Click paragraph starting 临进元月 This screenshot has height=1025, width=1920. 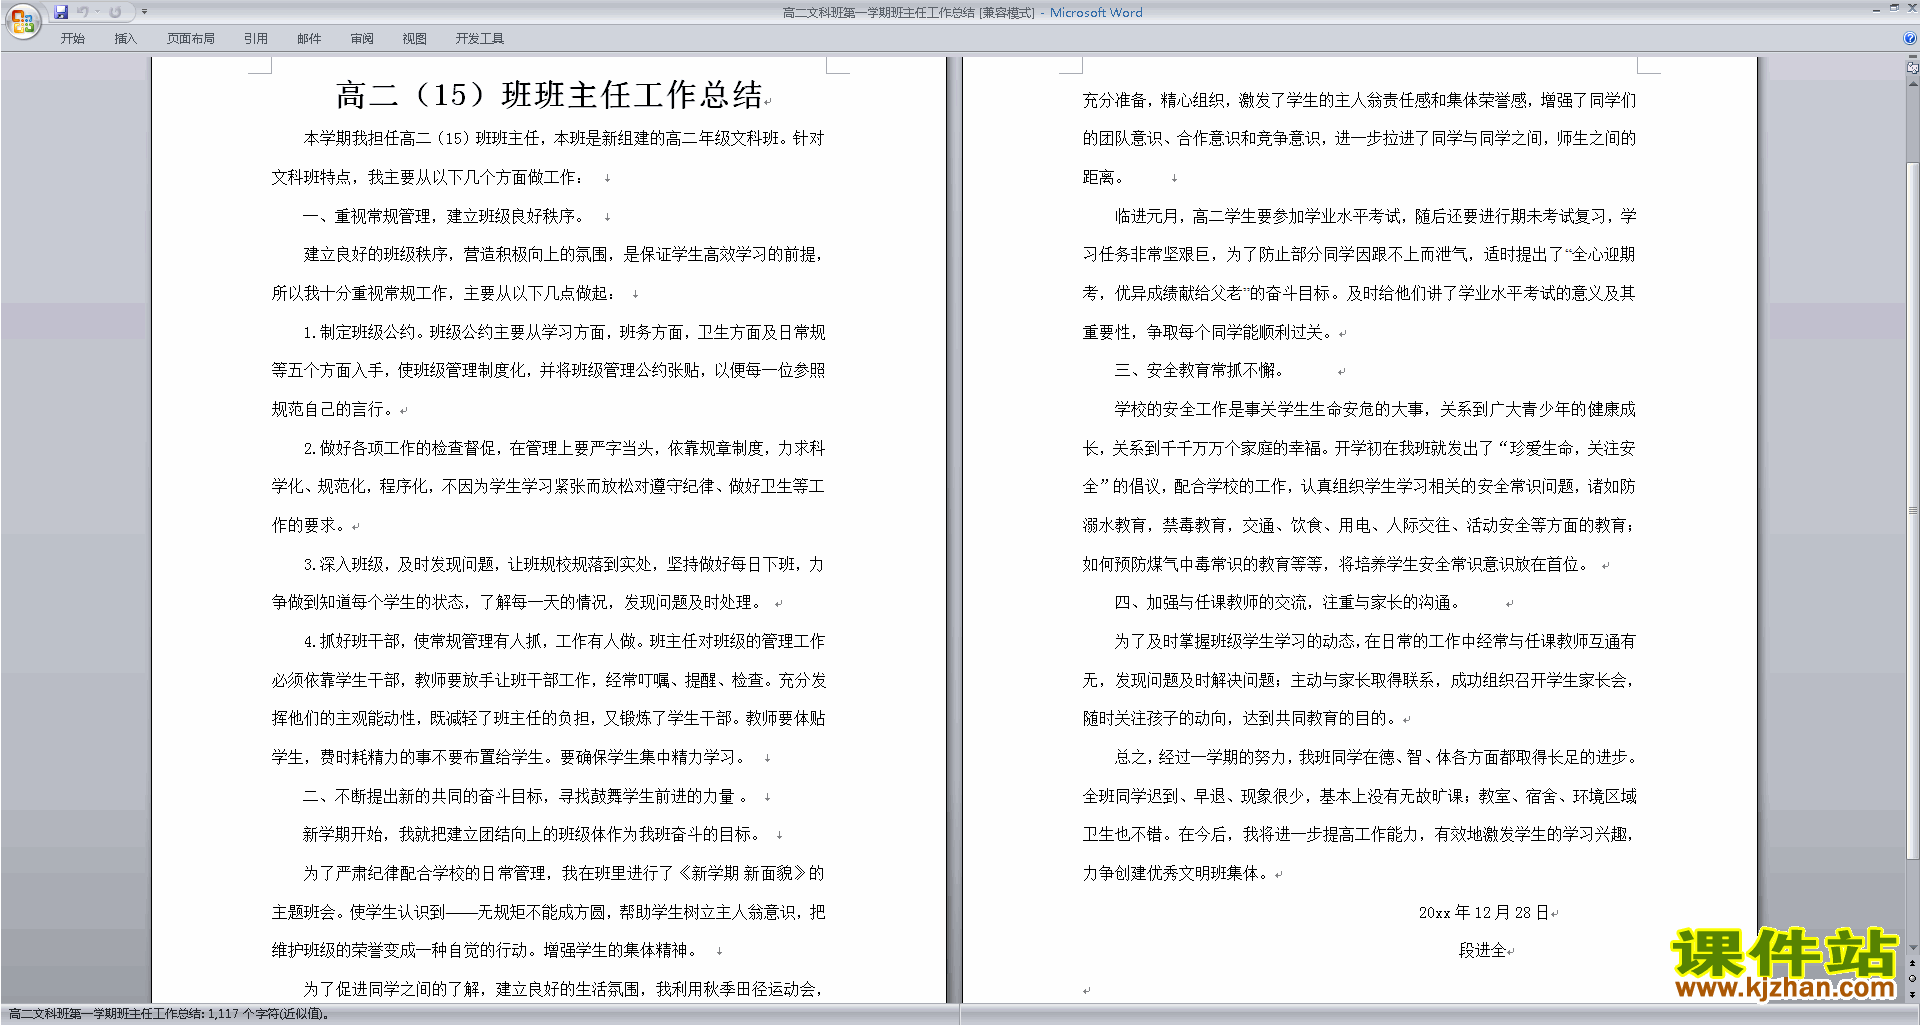tap(1360, 274)
